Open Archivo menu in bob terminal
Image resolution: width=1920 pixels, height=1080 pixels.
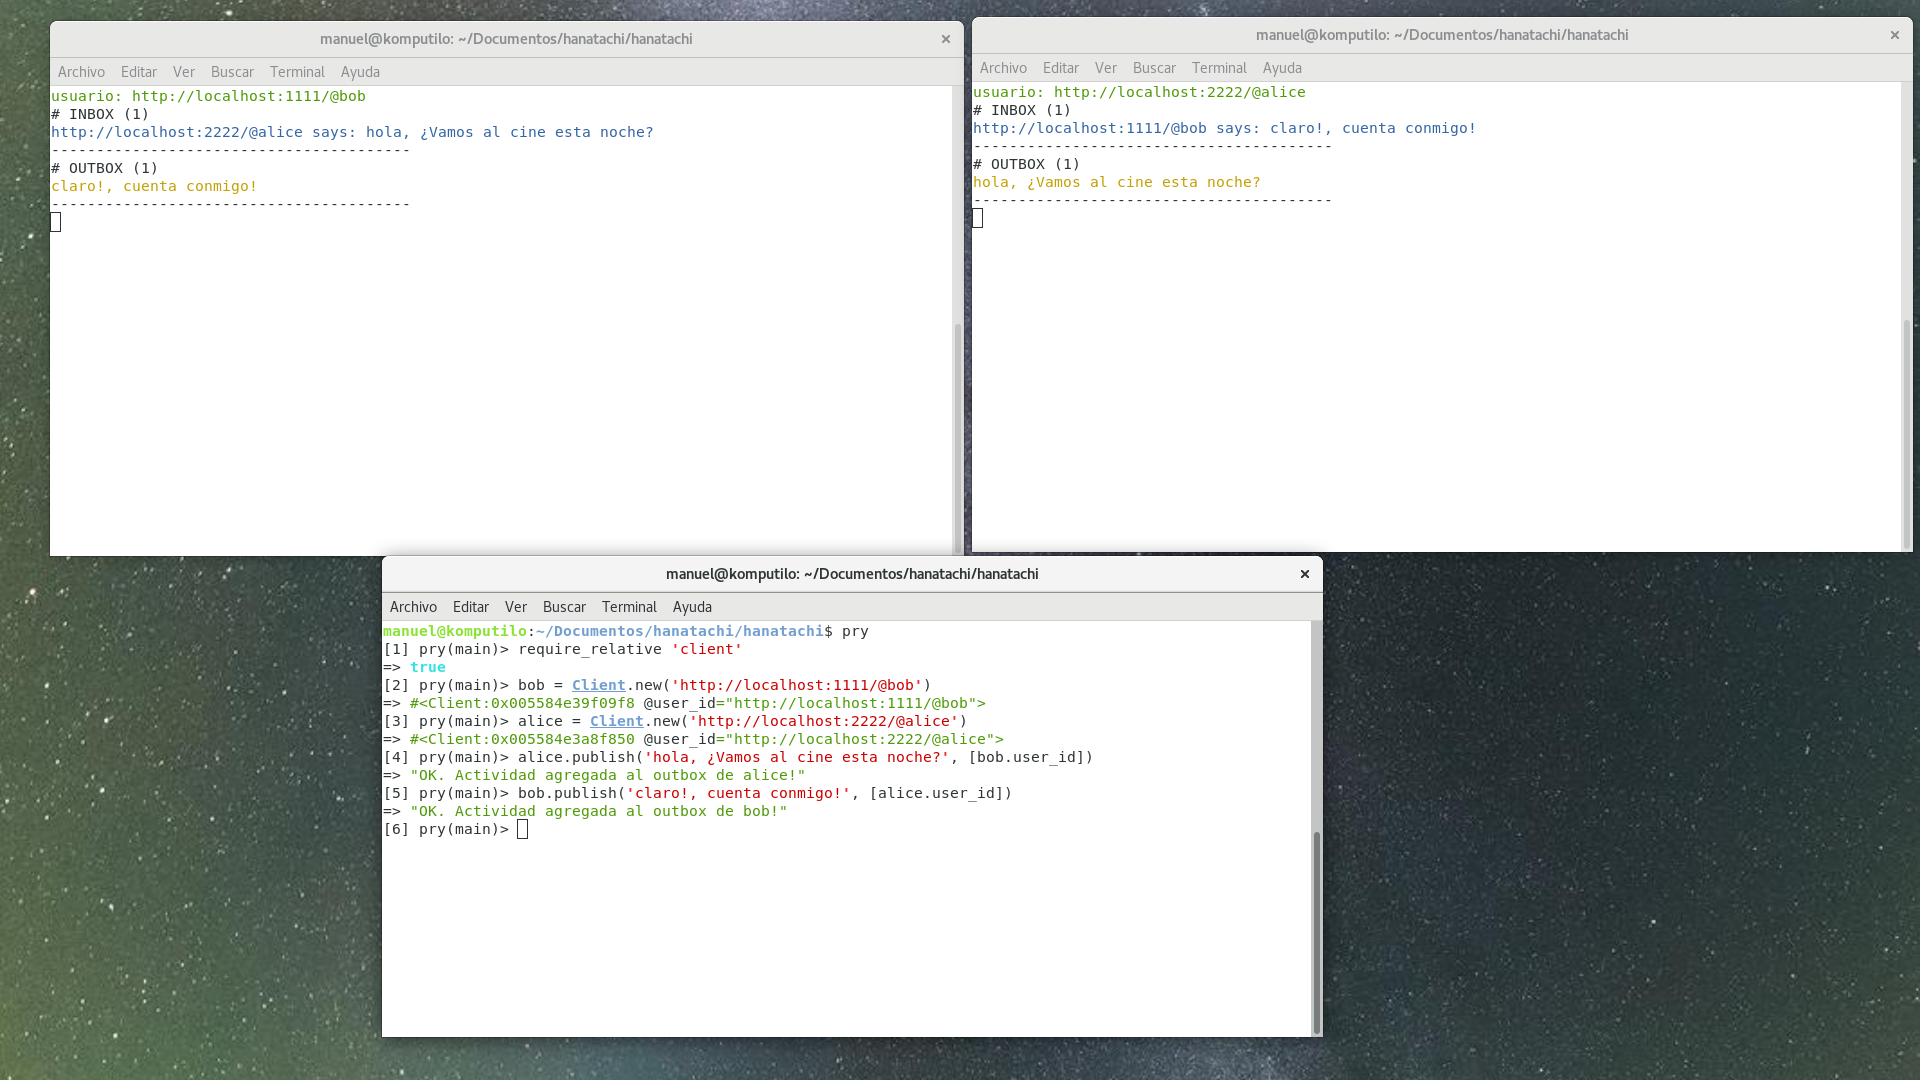[81, 72]
